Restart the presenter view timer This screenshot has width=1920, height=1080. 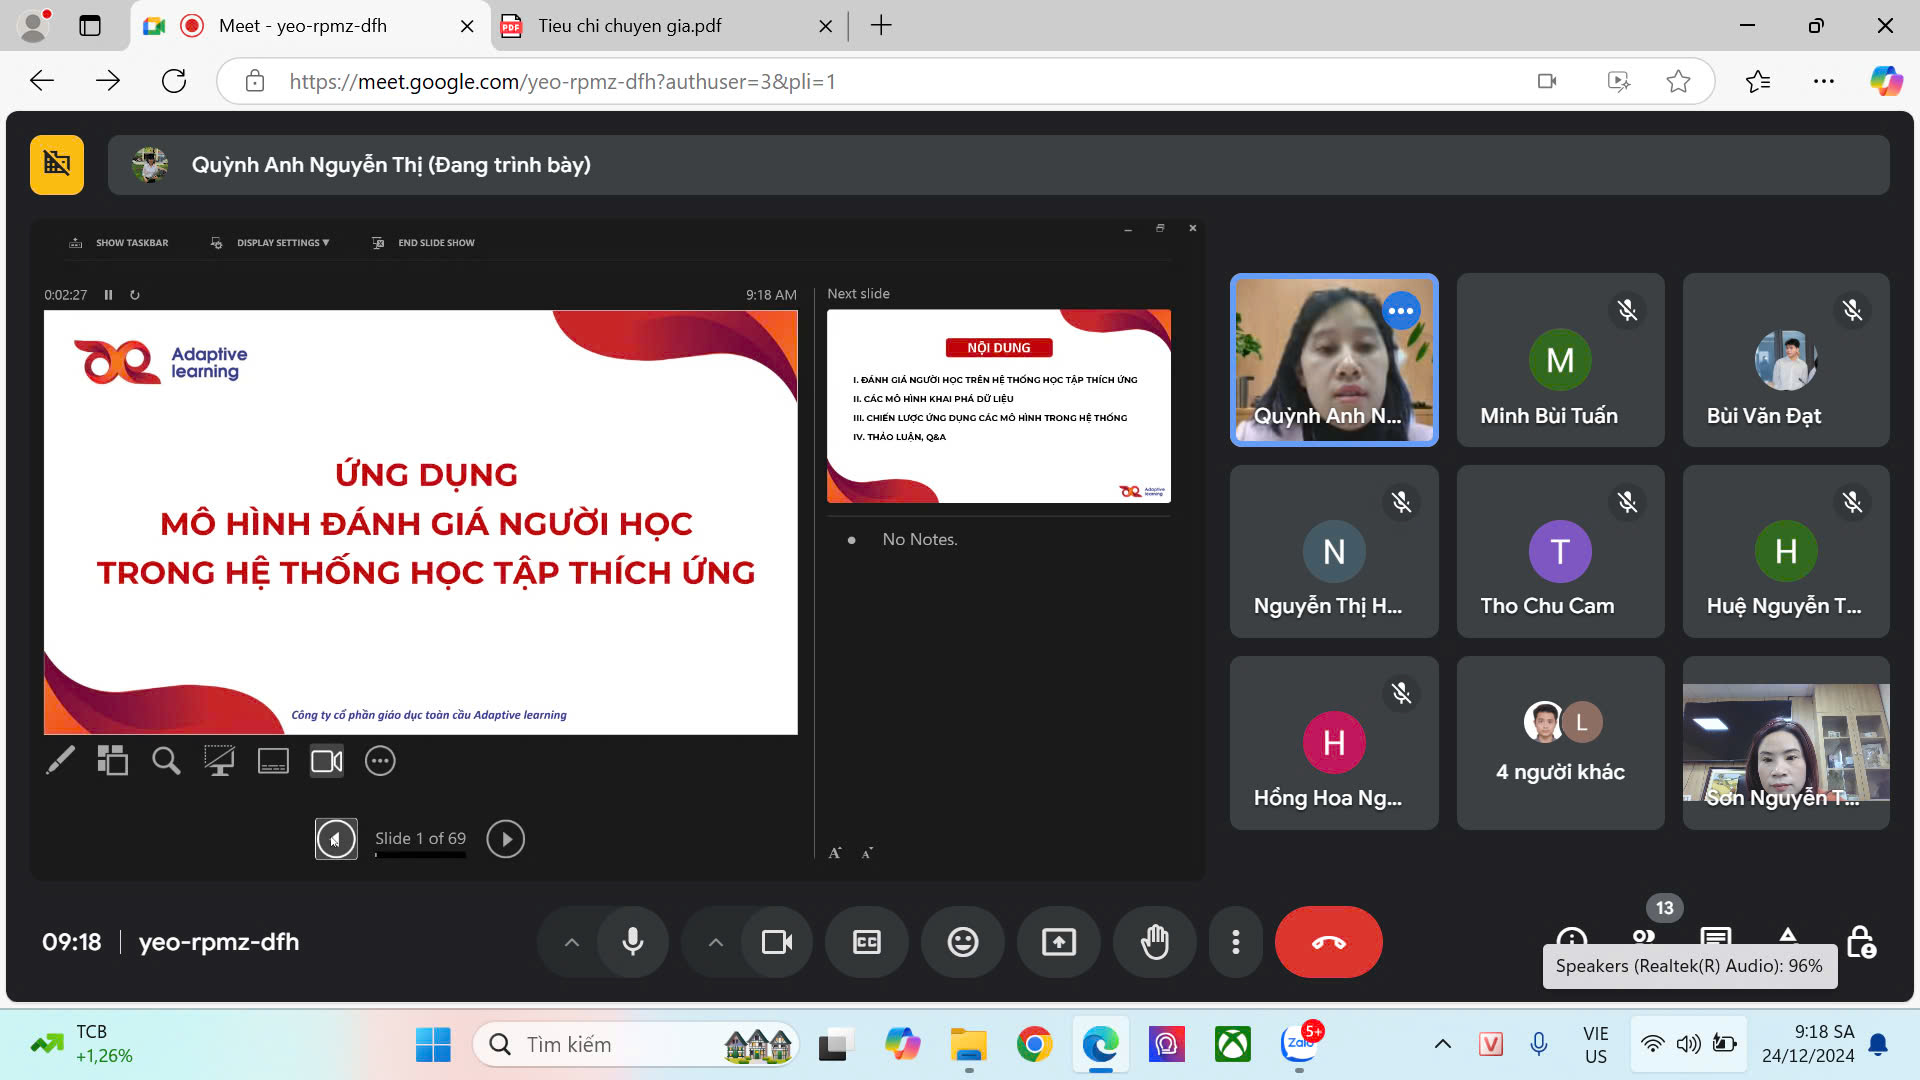[x=135, y=295]
